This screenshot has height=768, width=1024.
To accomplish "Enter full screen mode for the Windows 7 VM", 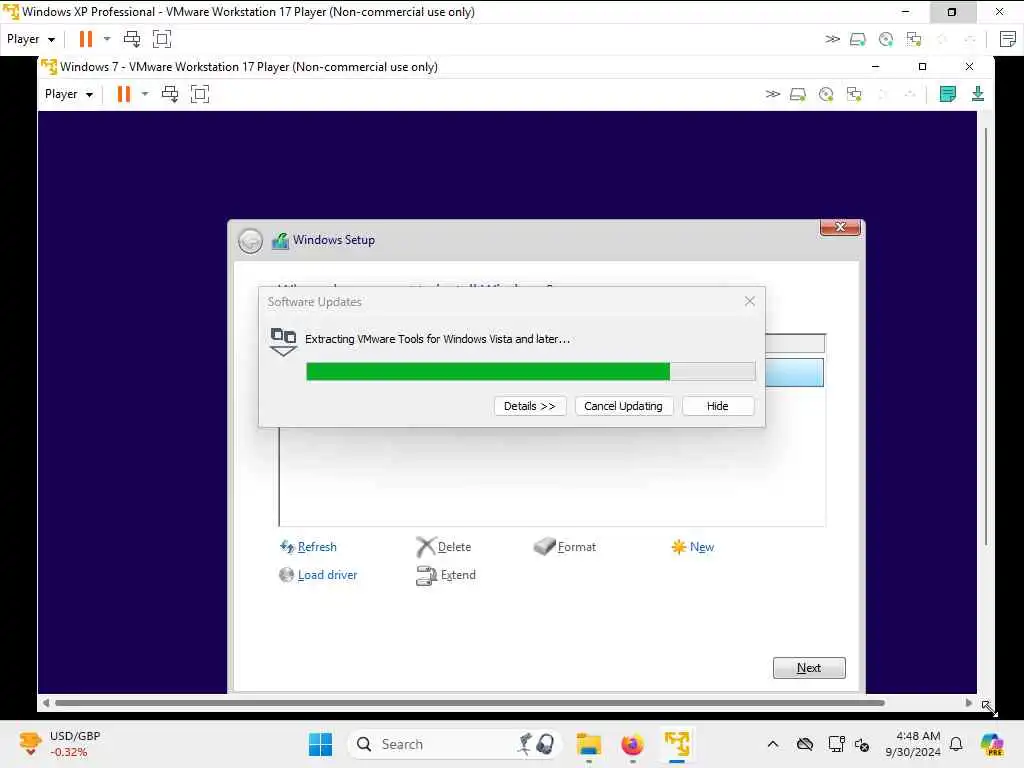I will pos(199,94).
